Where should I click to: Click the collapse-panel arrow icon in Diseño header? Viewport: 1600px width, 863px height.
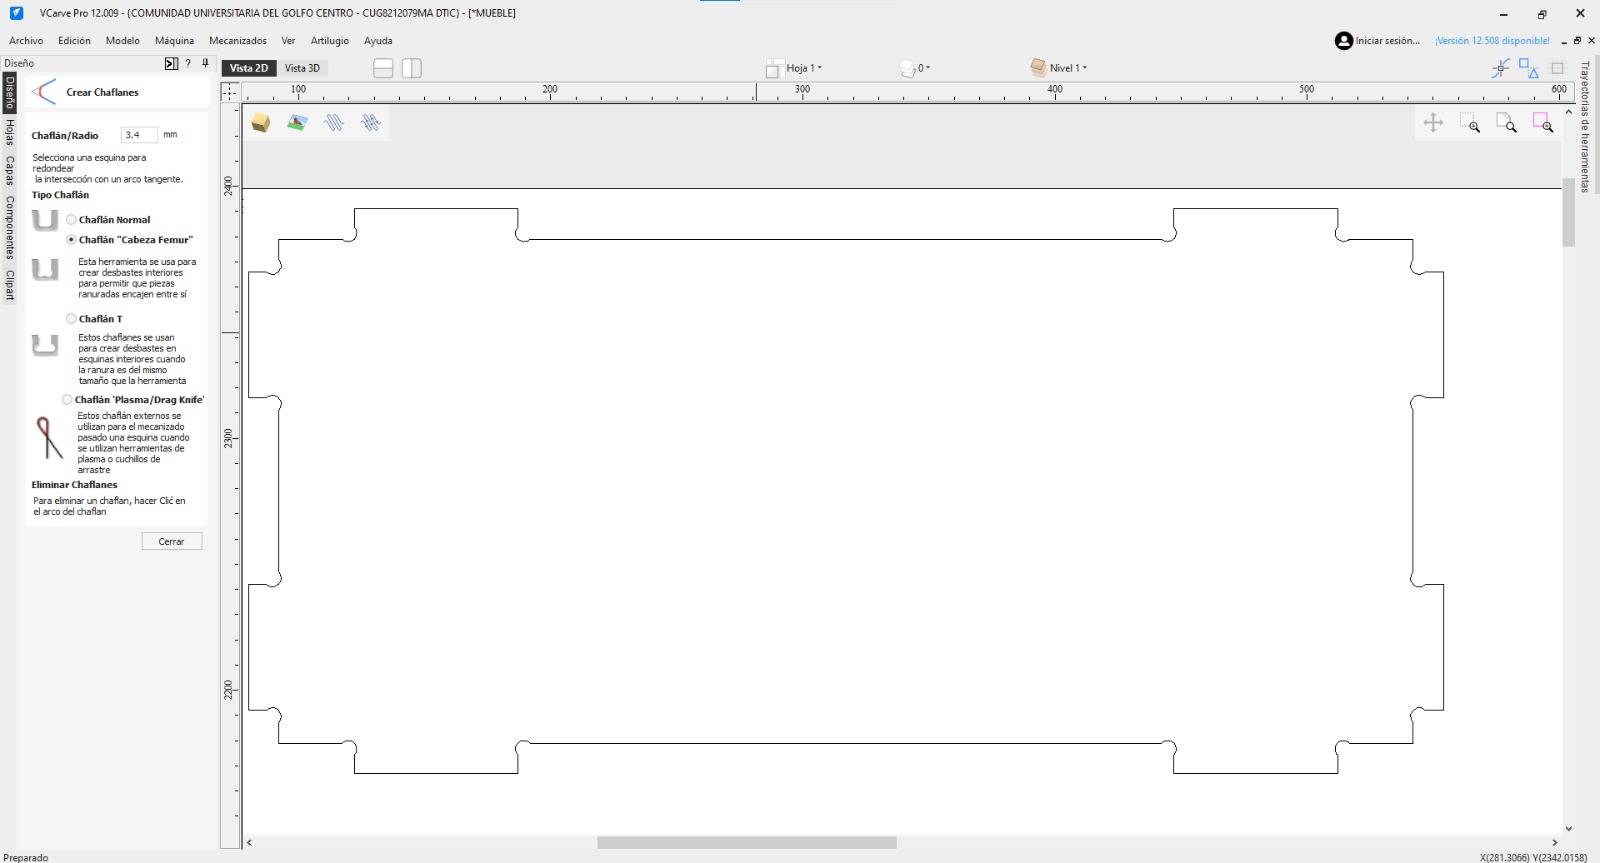pyautogui.click(x=171, y=63)
